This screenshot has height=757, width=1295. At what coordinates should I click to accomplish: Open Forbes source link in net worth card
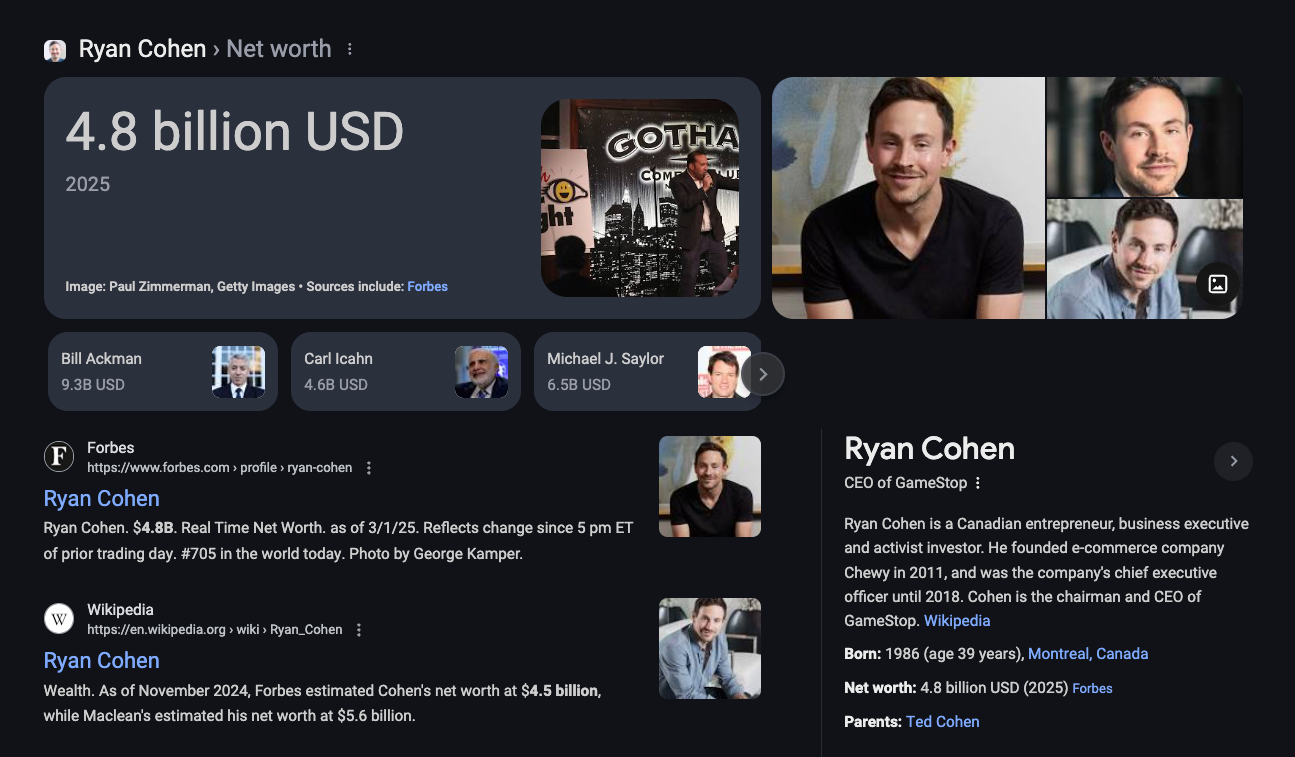pos(427,287)
